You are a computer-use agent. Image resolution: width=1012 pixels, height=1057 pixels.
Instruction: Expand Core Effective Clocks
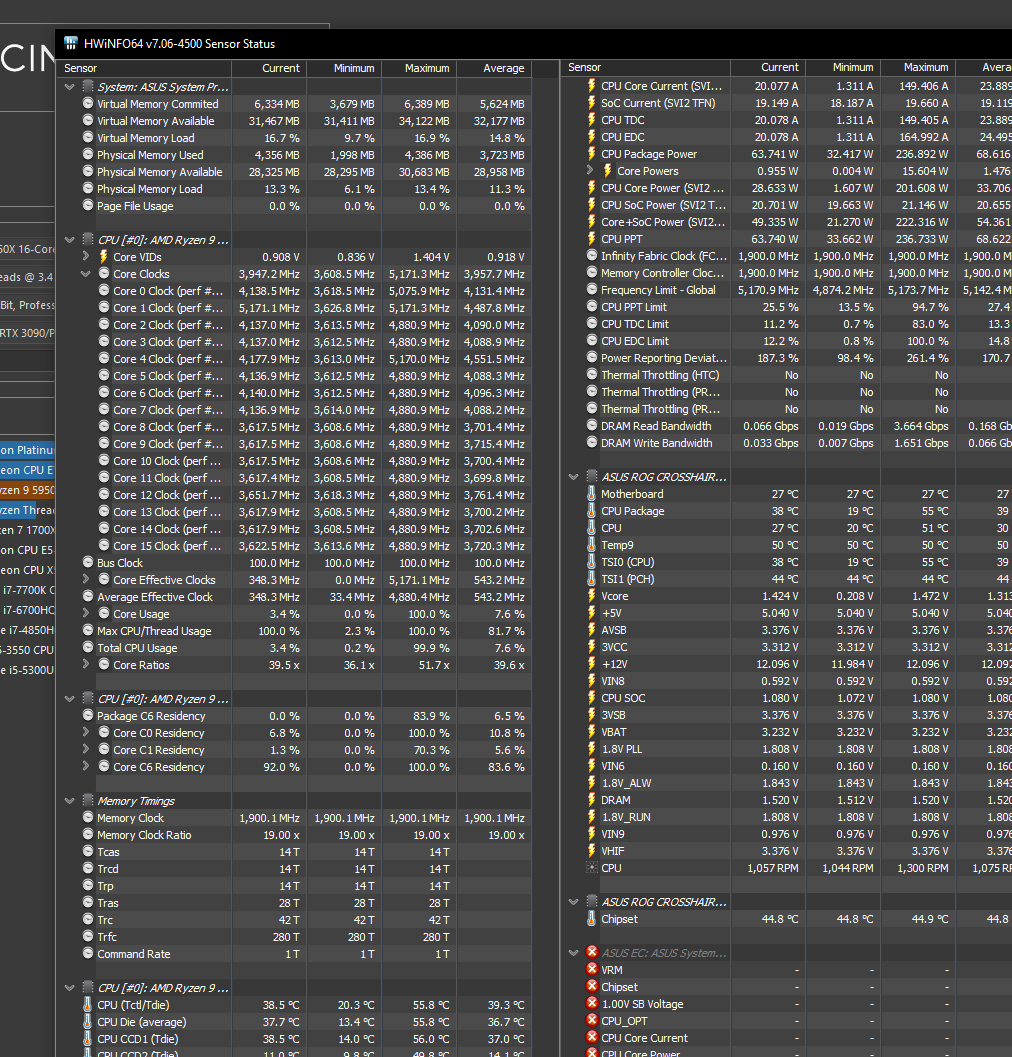pyautogui.click(x=86, y=579)
